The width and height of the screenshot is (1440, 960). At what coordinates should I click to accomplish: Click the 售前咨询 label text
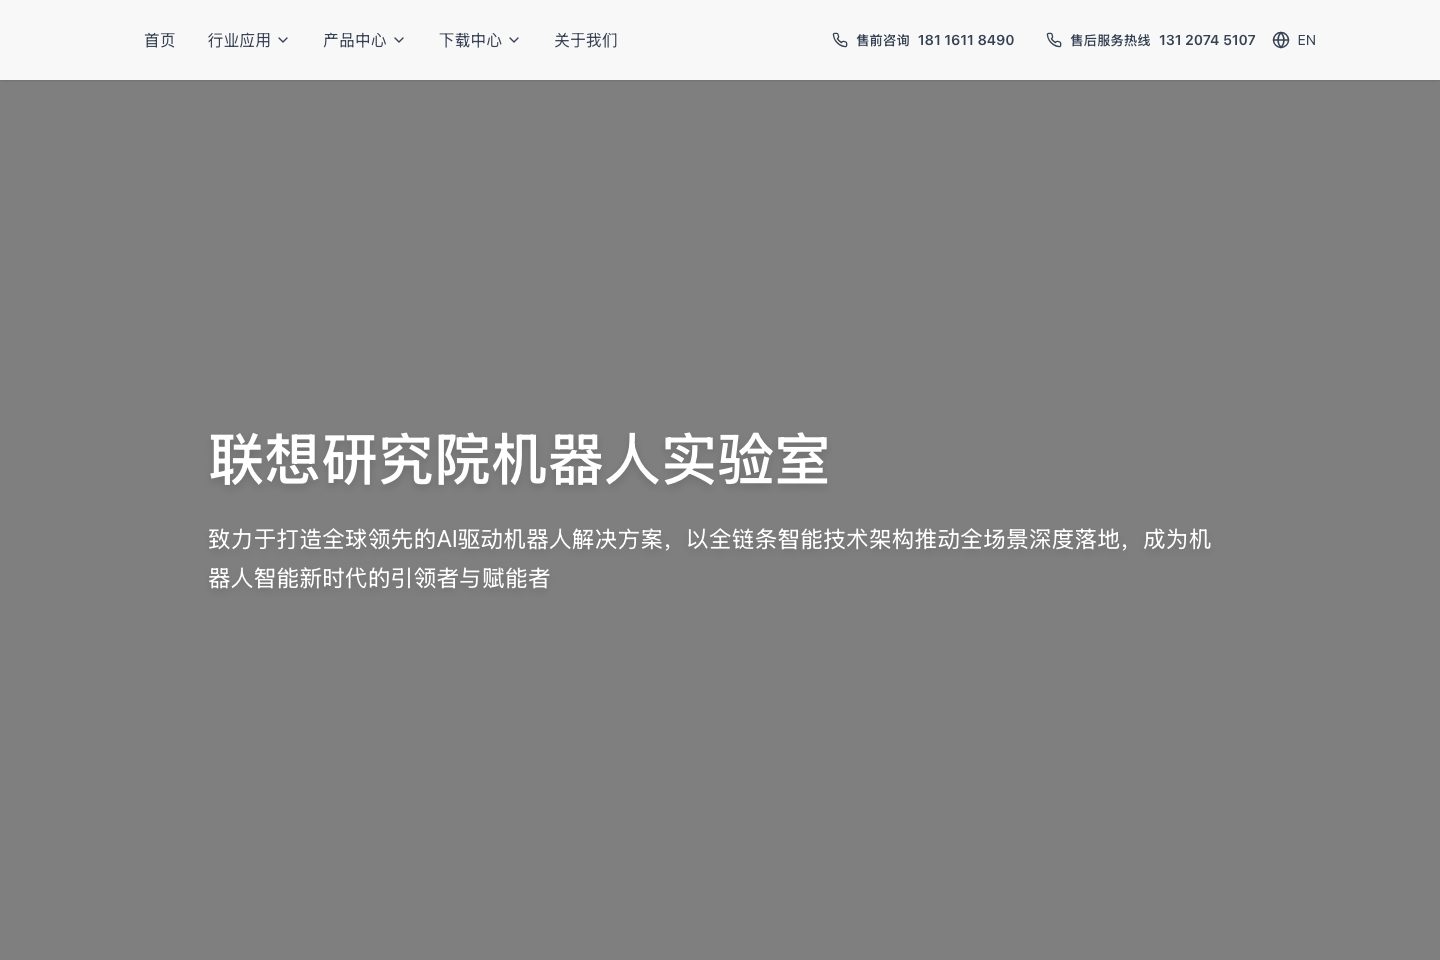882,40
